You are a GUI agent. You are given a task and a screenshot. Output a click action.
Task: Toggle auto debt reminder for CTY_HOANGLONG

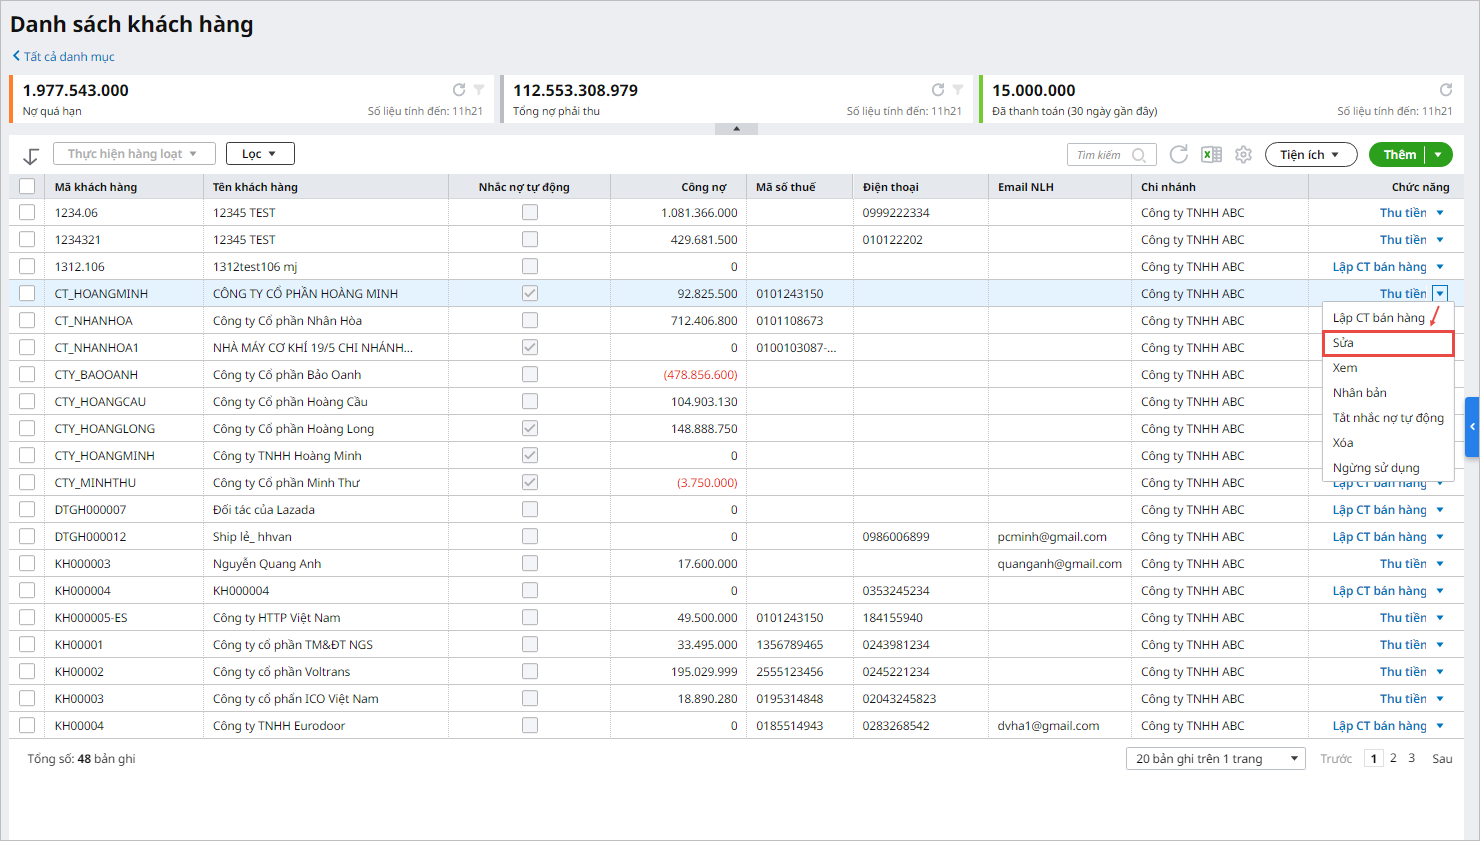point(530,428)
